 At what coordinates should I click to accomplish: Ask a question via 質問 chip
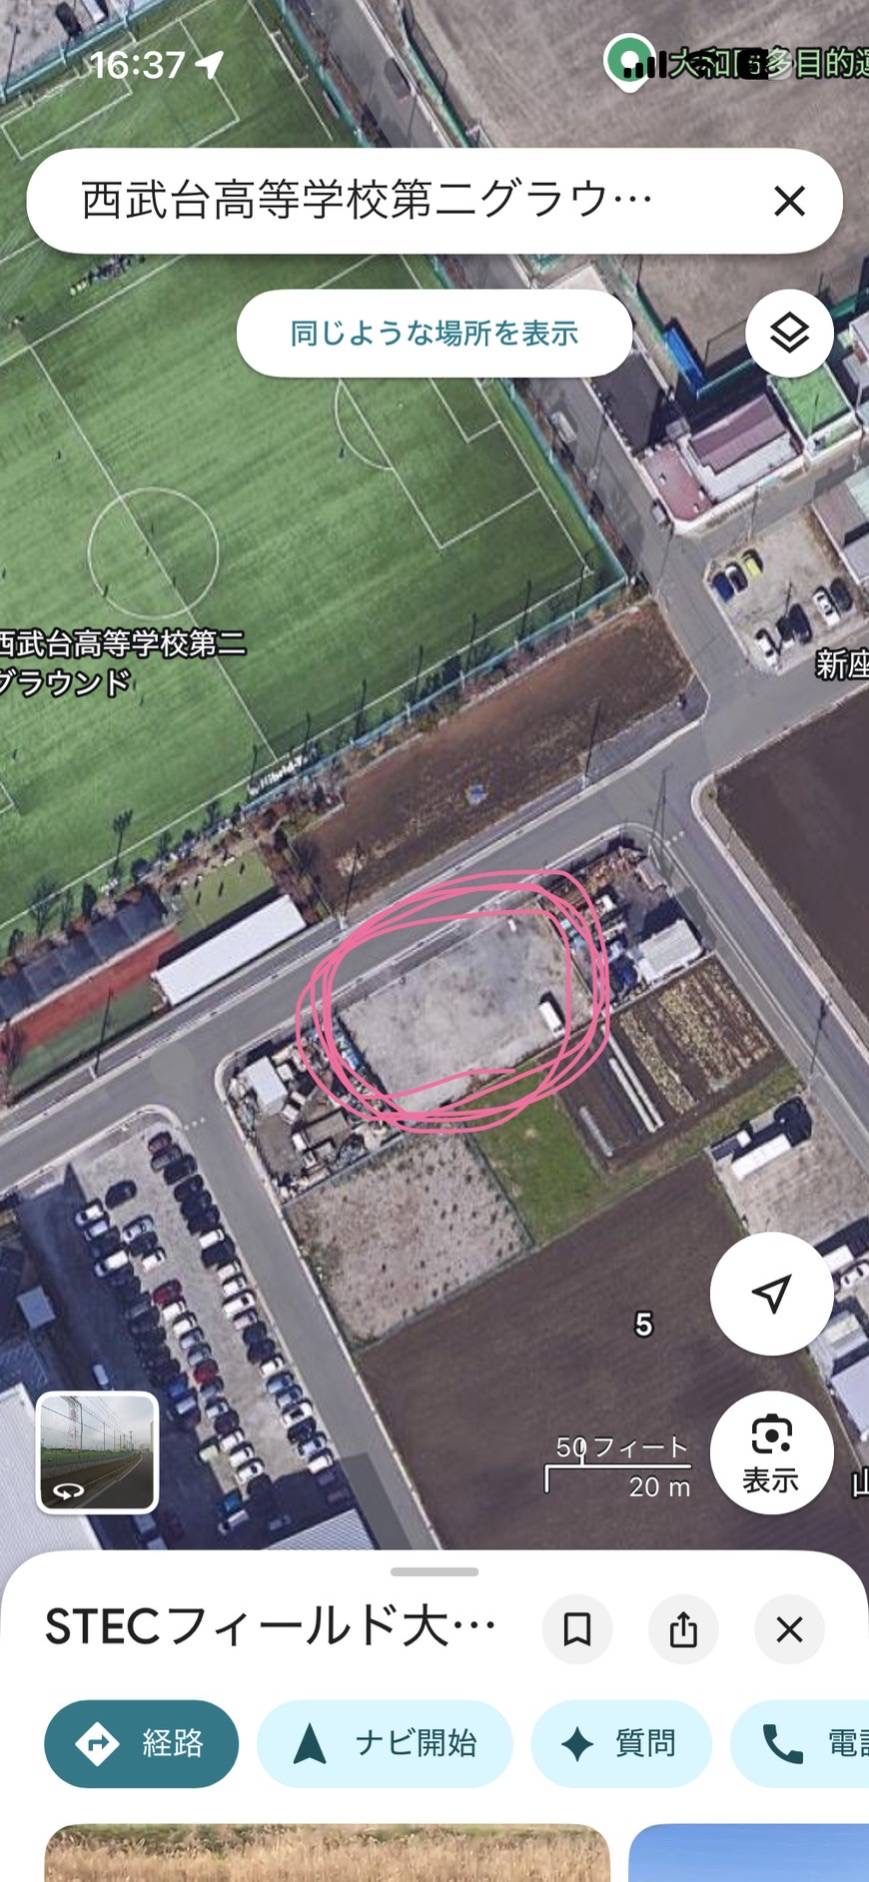[x=621, y=1744]
